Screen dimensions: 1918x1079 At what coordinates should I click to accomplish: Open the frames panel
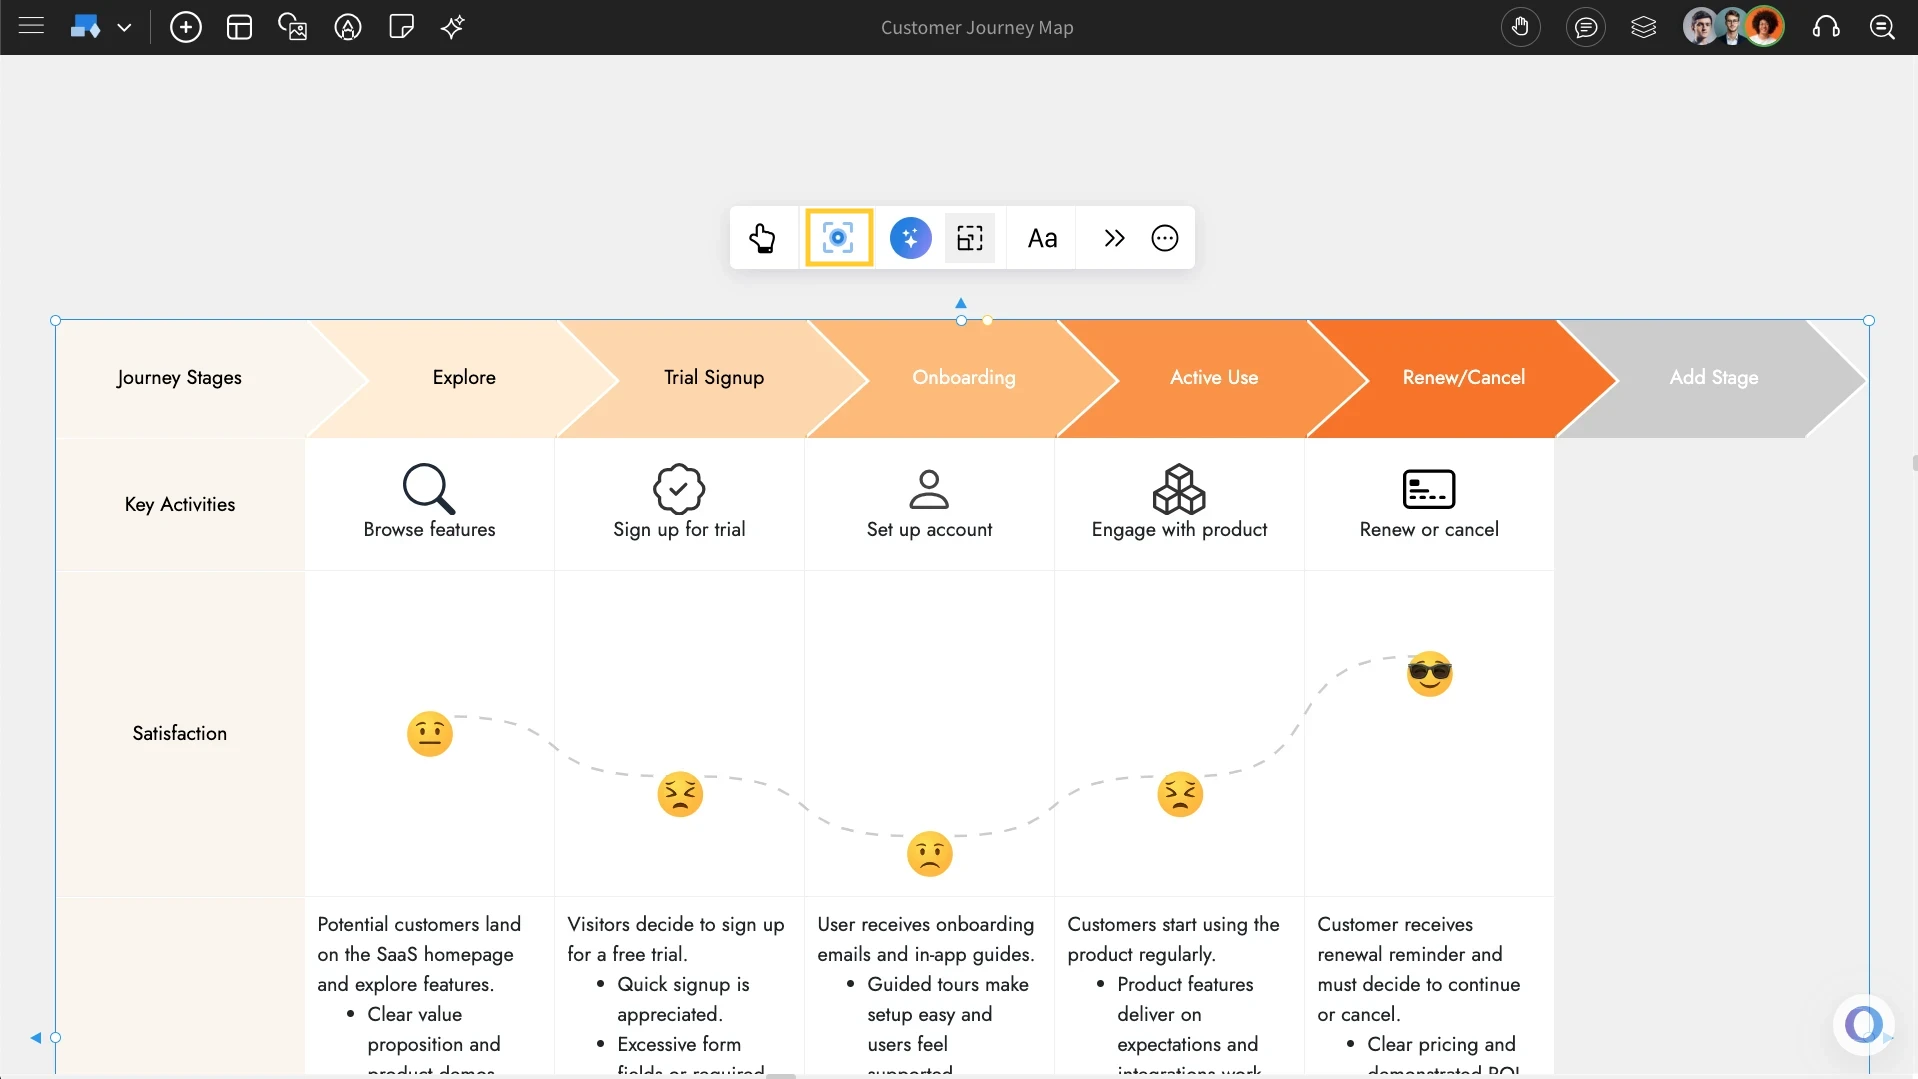1644,27
